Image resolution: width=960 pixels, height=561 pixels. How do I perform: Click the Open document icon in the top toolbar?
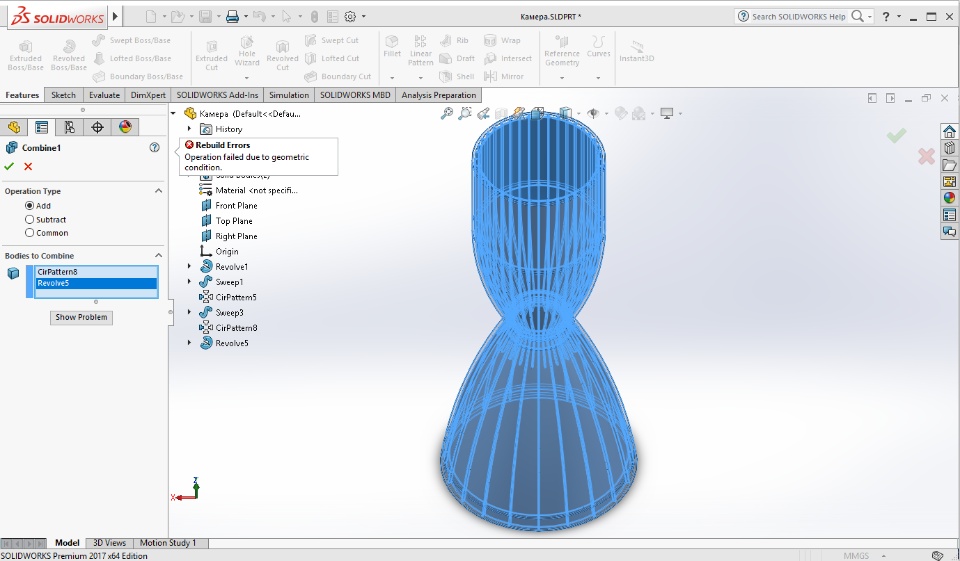point(178,17)
